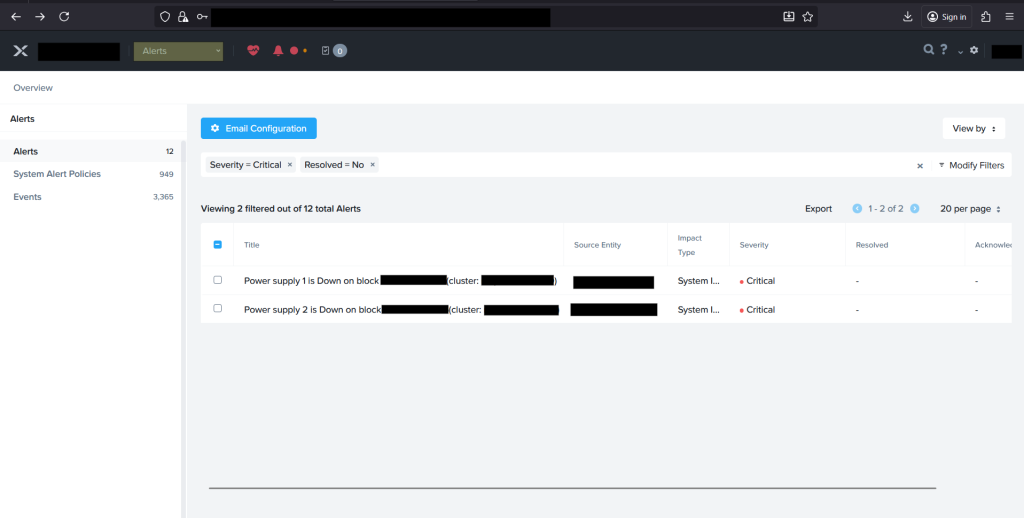Click the horizontal scrollbar under the table
The image size is (1024, 518).
tap(572, 488)
